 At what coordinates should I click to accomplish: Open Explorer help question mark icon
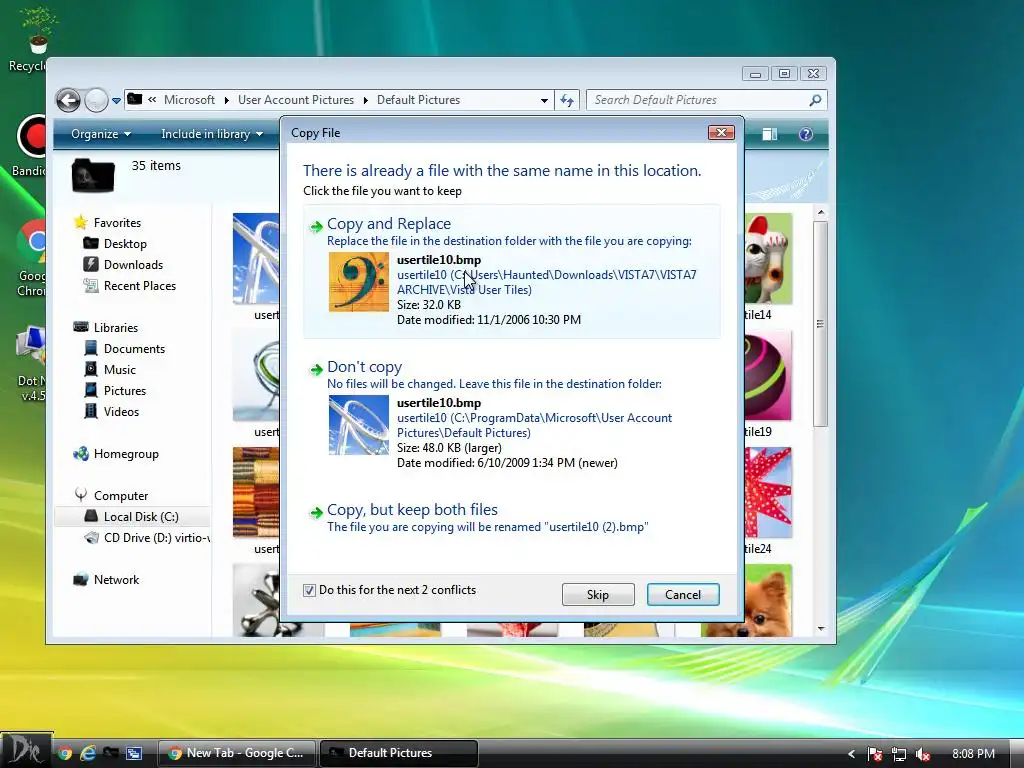click(x=806, y=134)
